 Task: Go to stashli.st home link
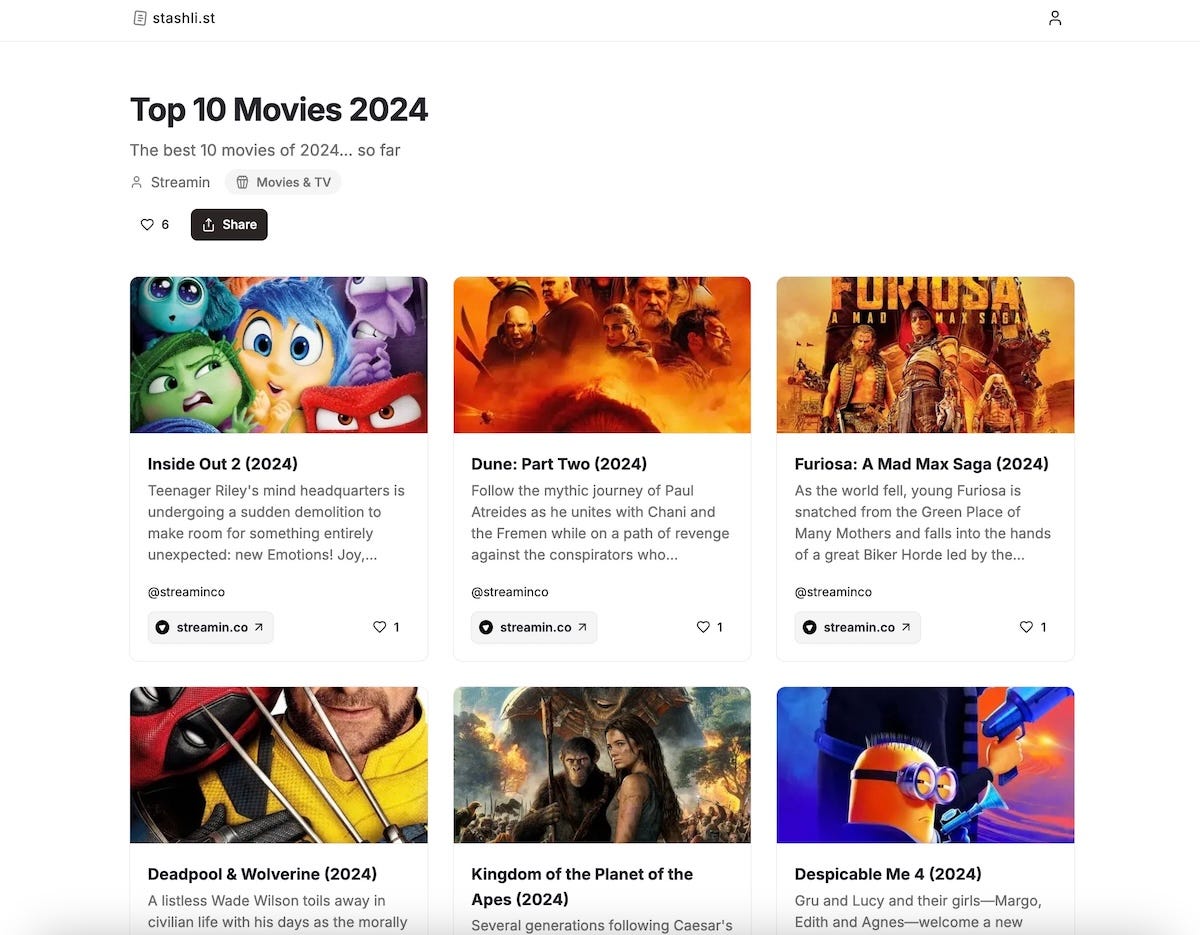pos(174,18)
